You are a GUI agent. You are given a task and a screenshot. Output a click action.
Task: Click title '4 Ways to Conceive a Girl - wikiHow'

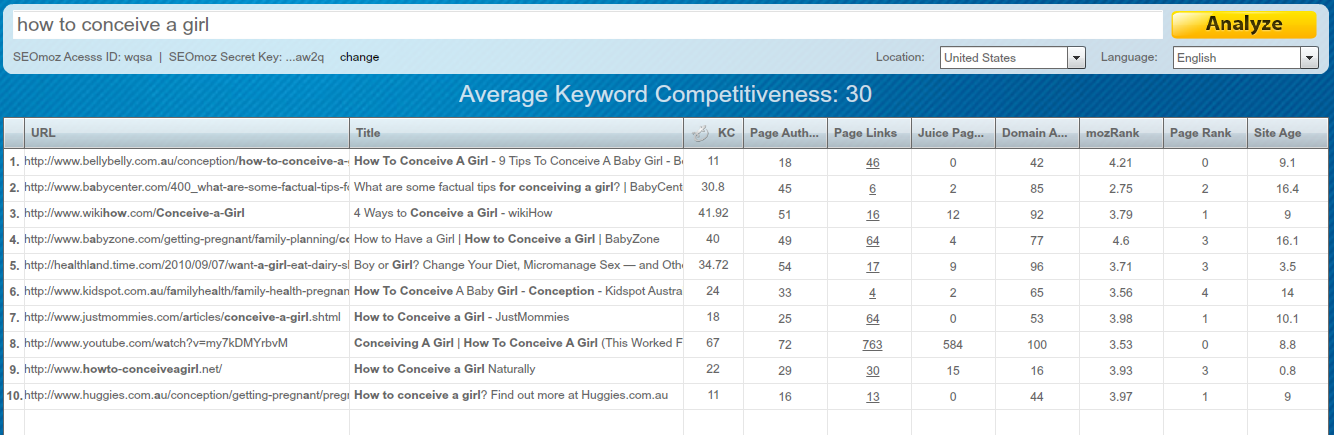click(x=453, y=213)
